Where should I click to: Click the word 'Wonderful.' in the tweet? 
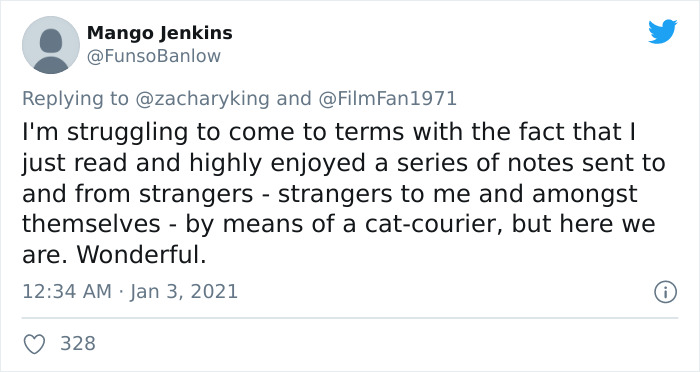141,255
